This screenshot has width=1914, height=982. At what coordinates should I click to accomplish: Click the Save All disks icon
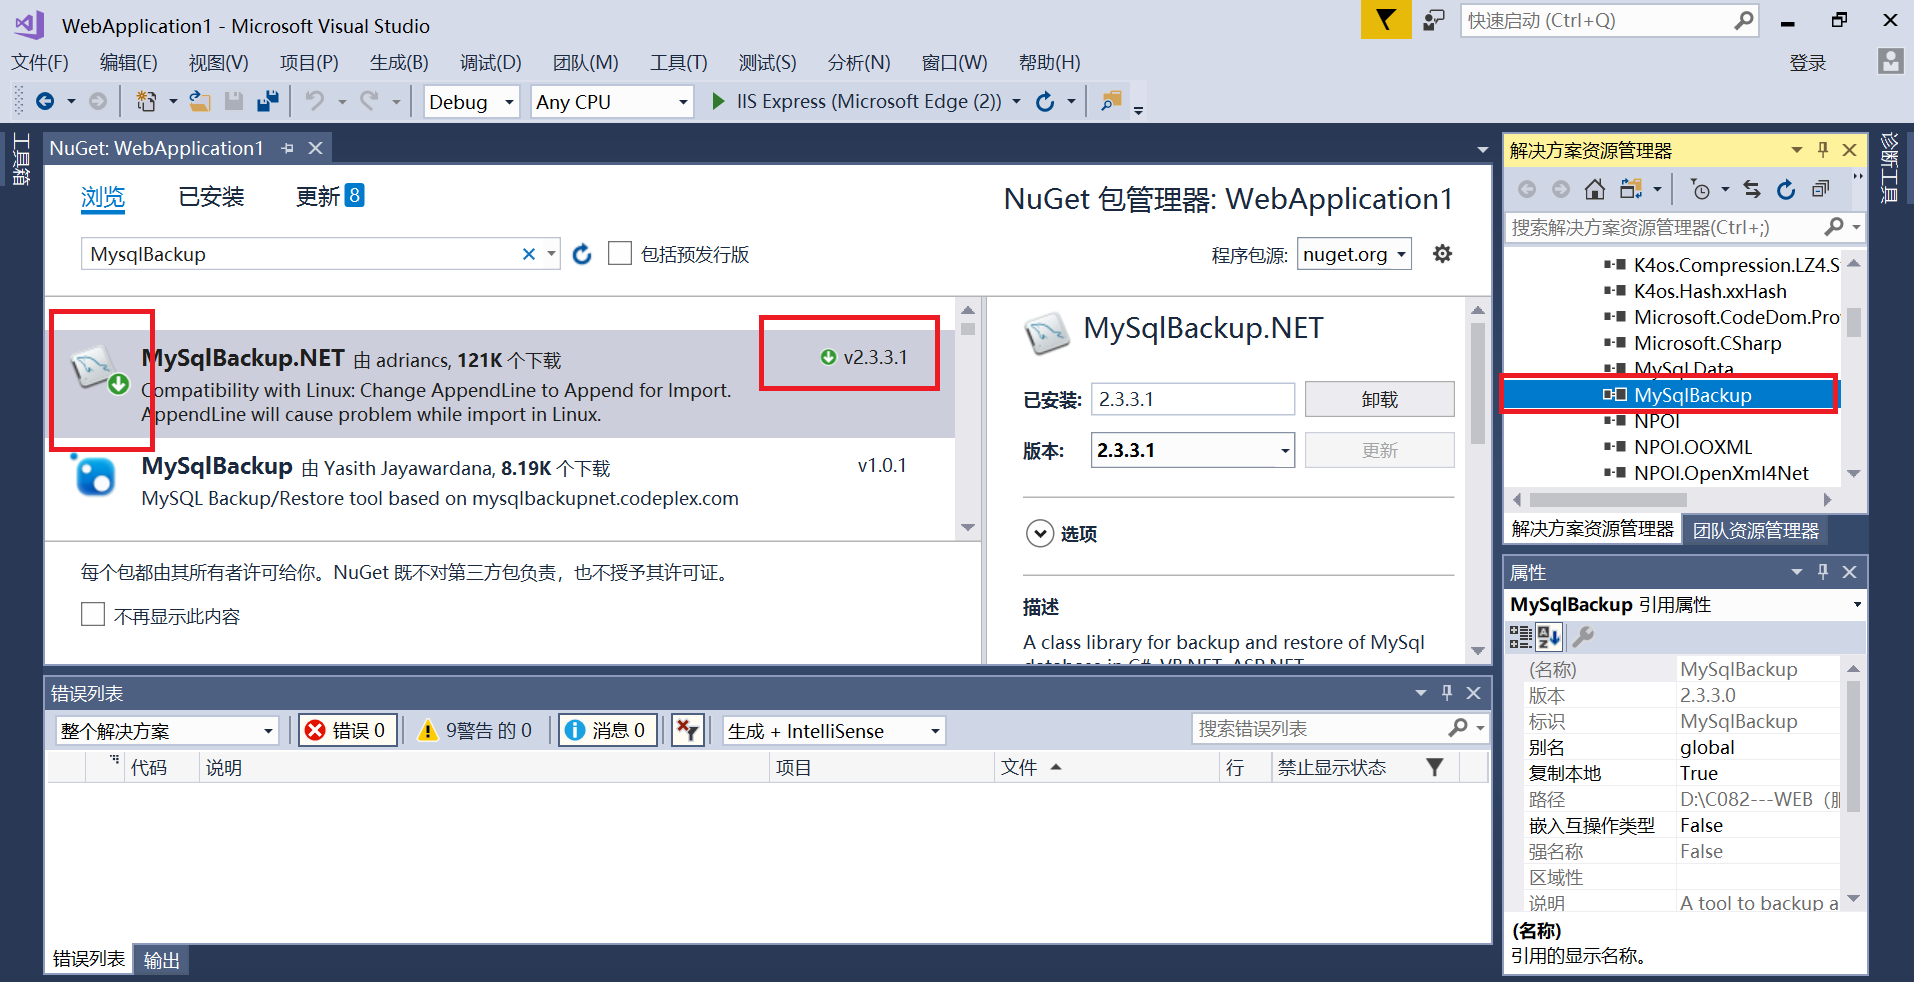(267, 101)
